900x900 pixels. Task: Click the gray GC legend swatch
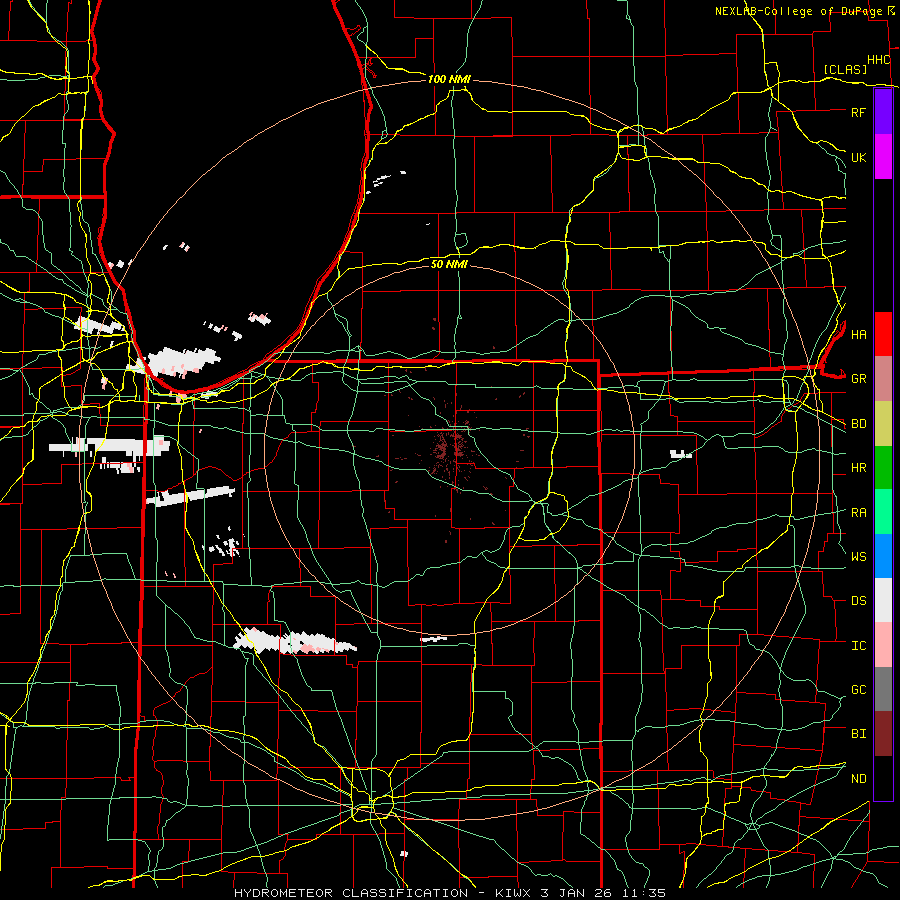(883, 689)
